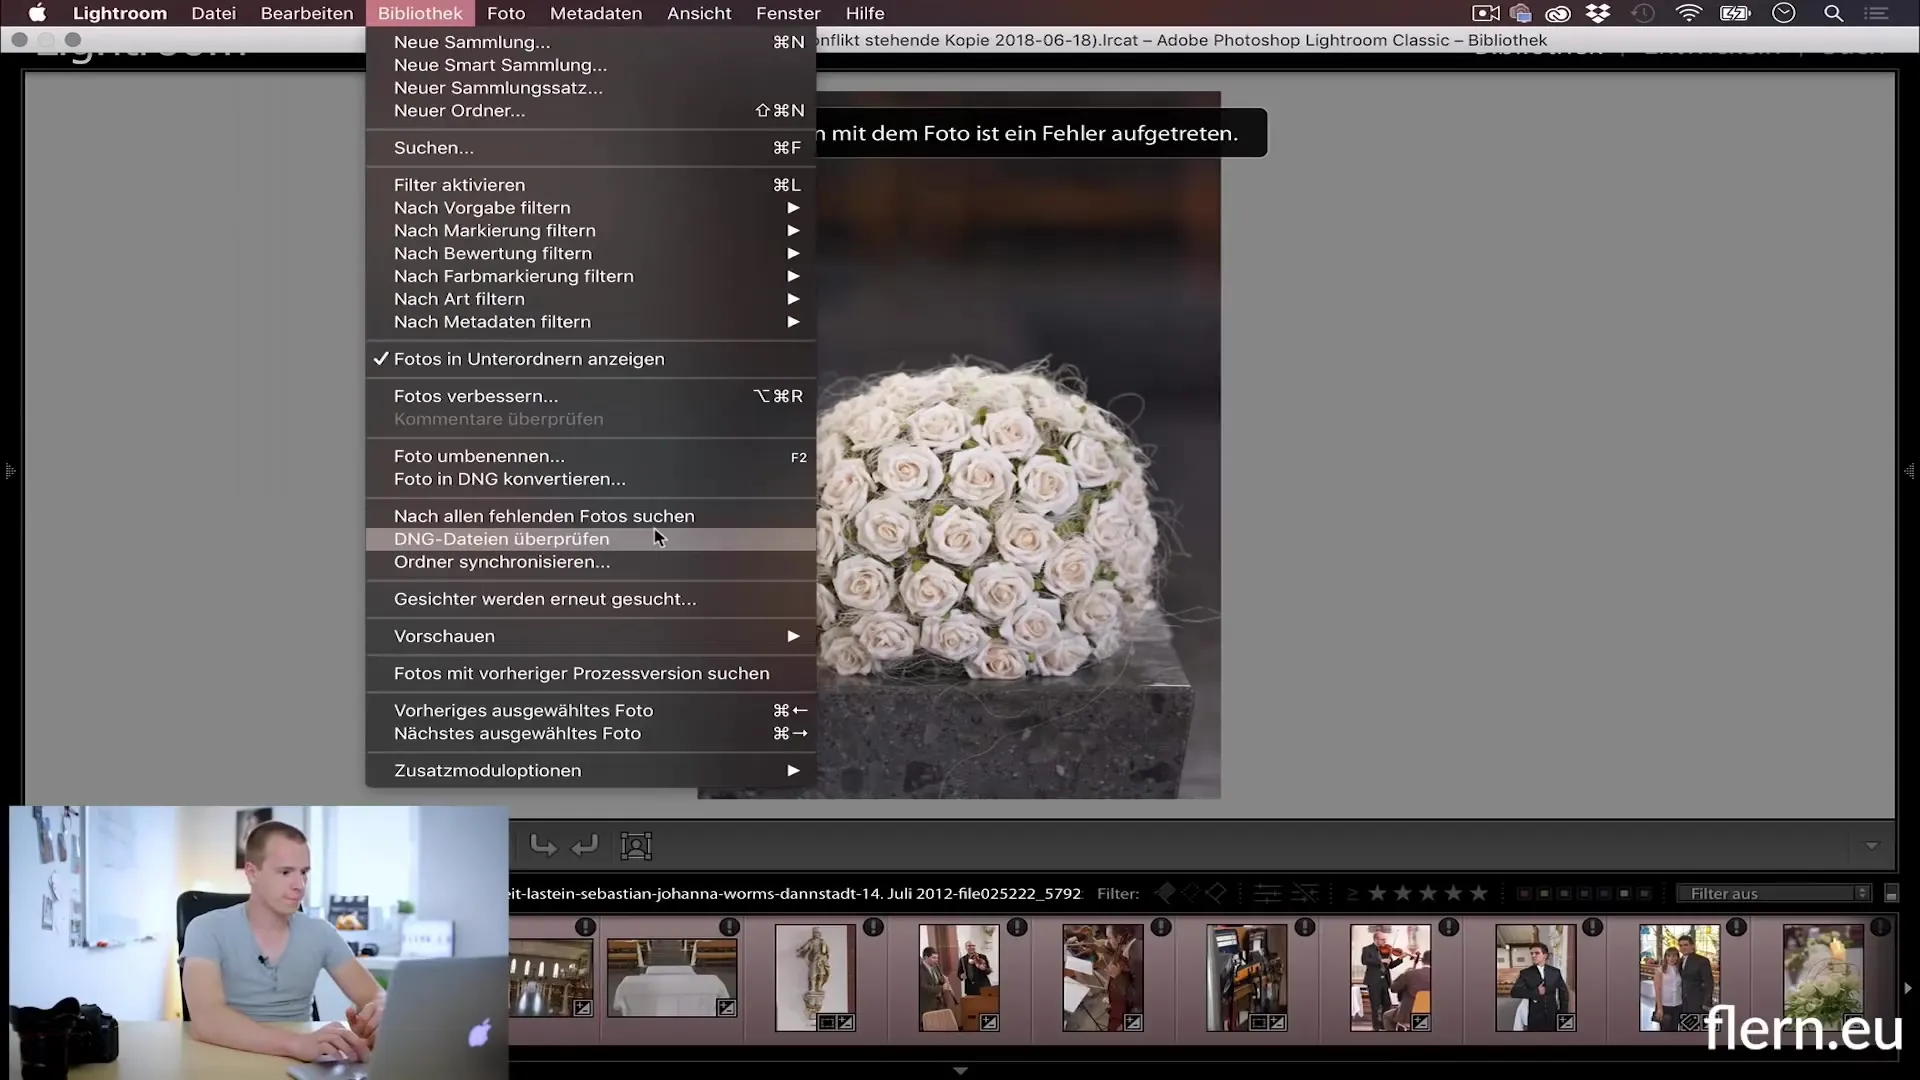Show right panel via edge arrow

coord(1909,470)
